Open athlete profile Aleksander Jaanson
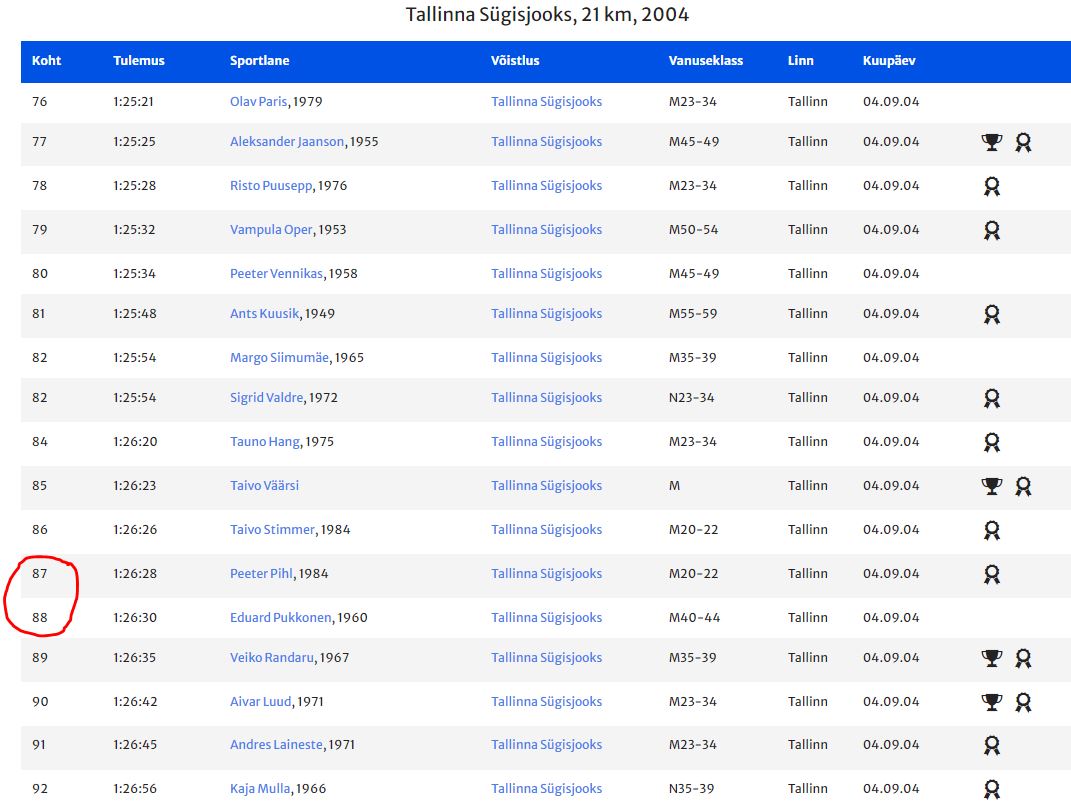1071x803 pixels. click(287, 141)
